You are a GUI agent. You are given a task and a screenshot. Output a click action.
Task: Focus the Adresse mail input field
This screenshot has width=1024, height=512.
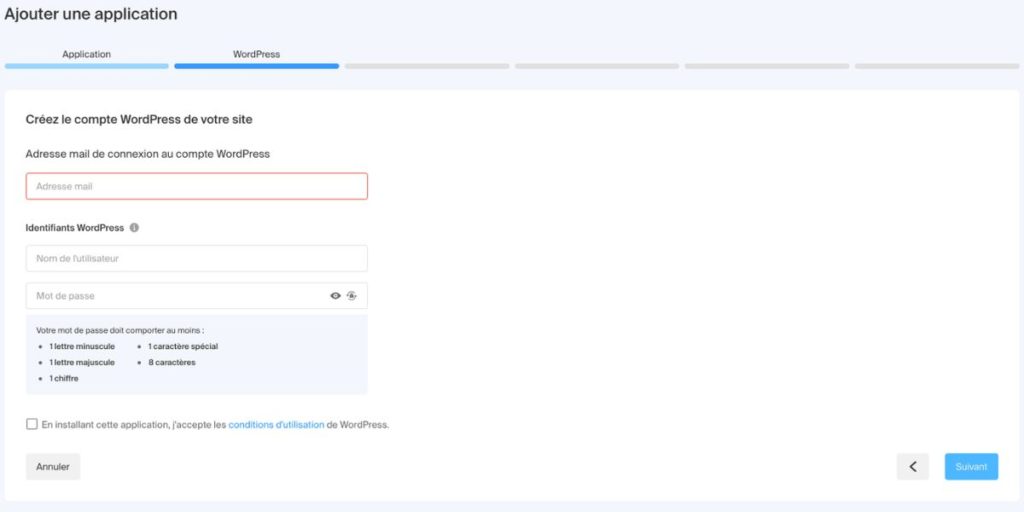click(197, 186)
